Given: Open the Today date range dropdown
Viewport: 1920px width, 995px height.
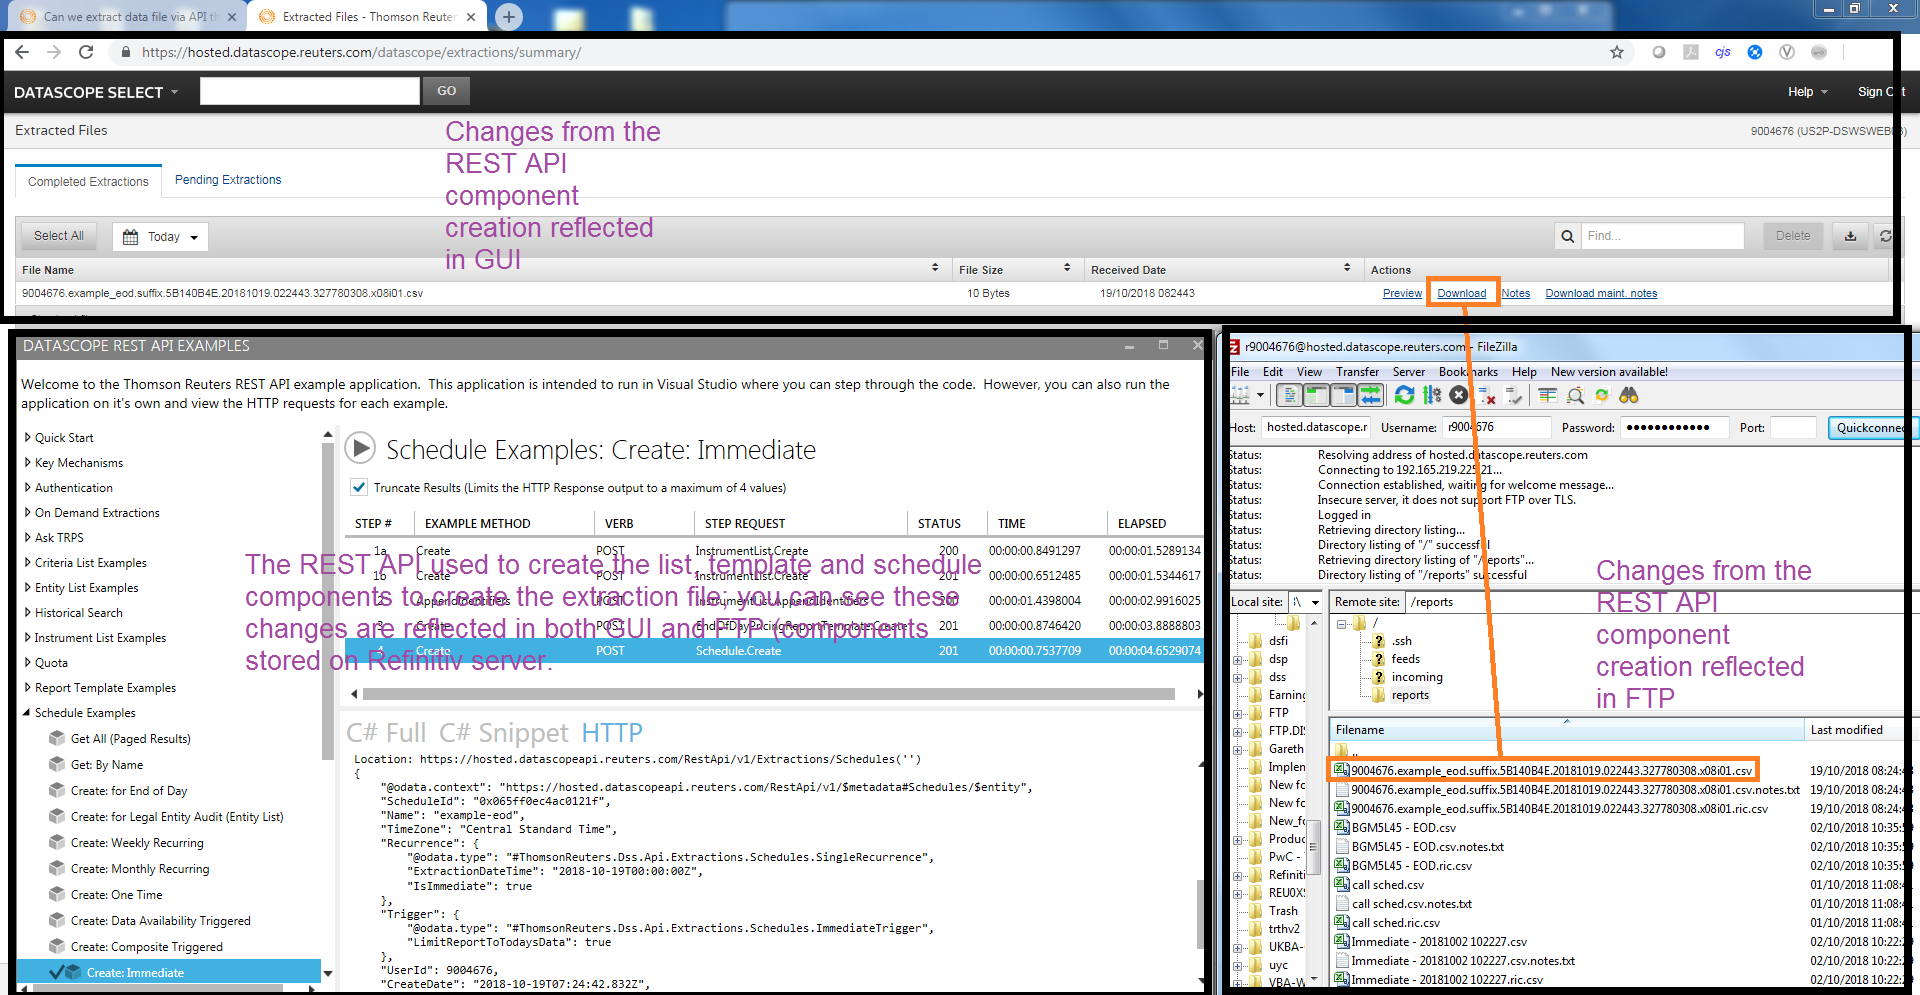Looking at the screenshot, I should [160, 237].
